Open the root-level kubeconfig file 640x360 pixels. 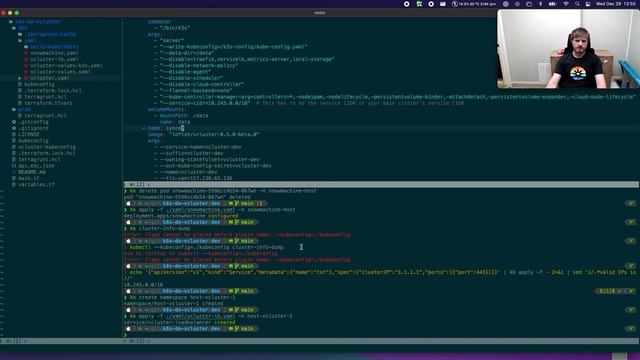click(x=33, y=141)
